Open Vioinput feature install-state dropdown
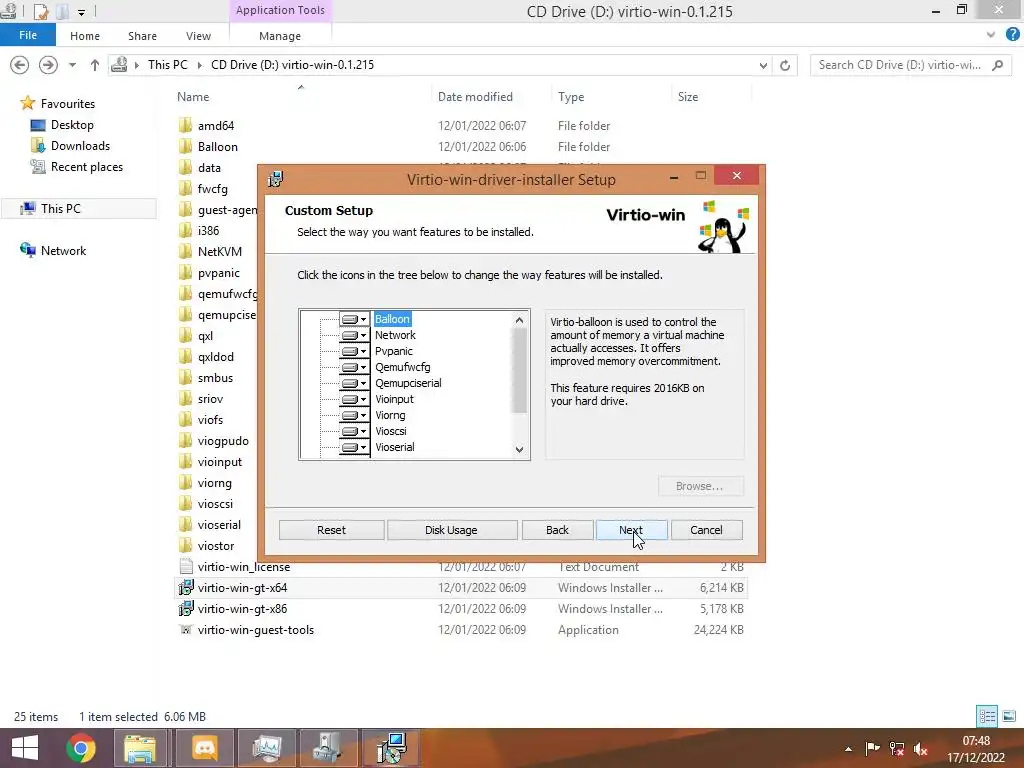1024x768 pixels. click(354, 399)
